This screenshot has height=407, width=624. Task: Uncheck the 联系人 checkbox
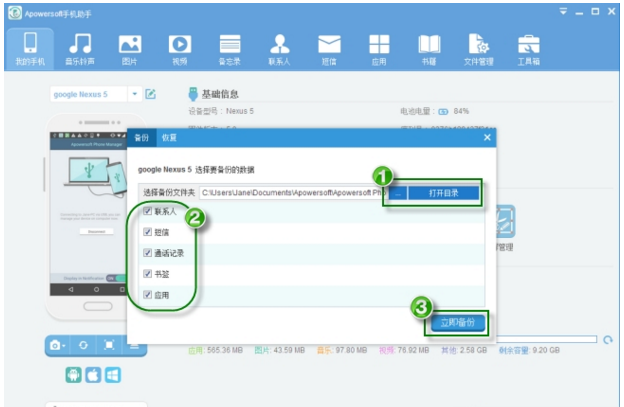click(147, 211)
